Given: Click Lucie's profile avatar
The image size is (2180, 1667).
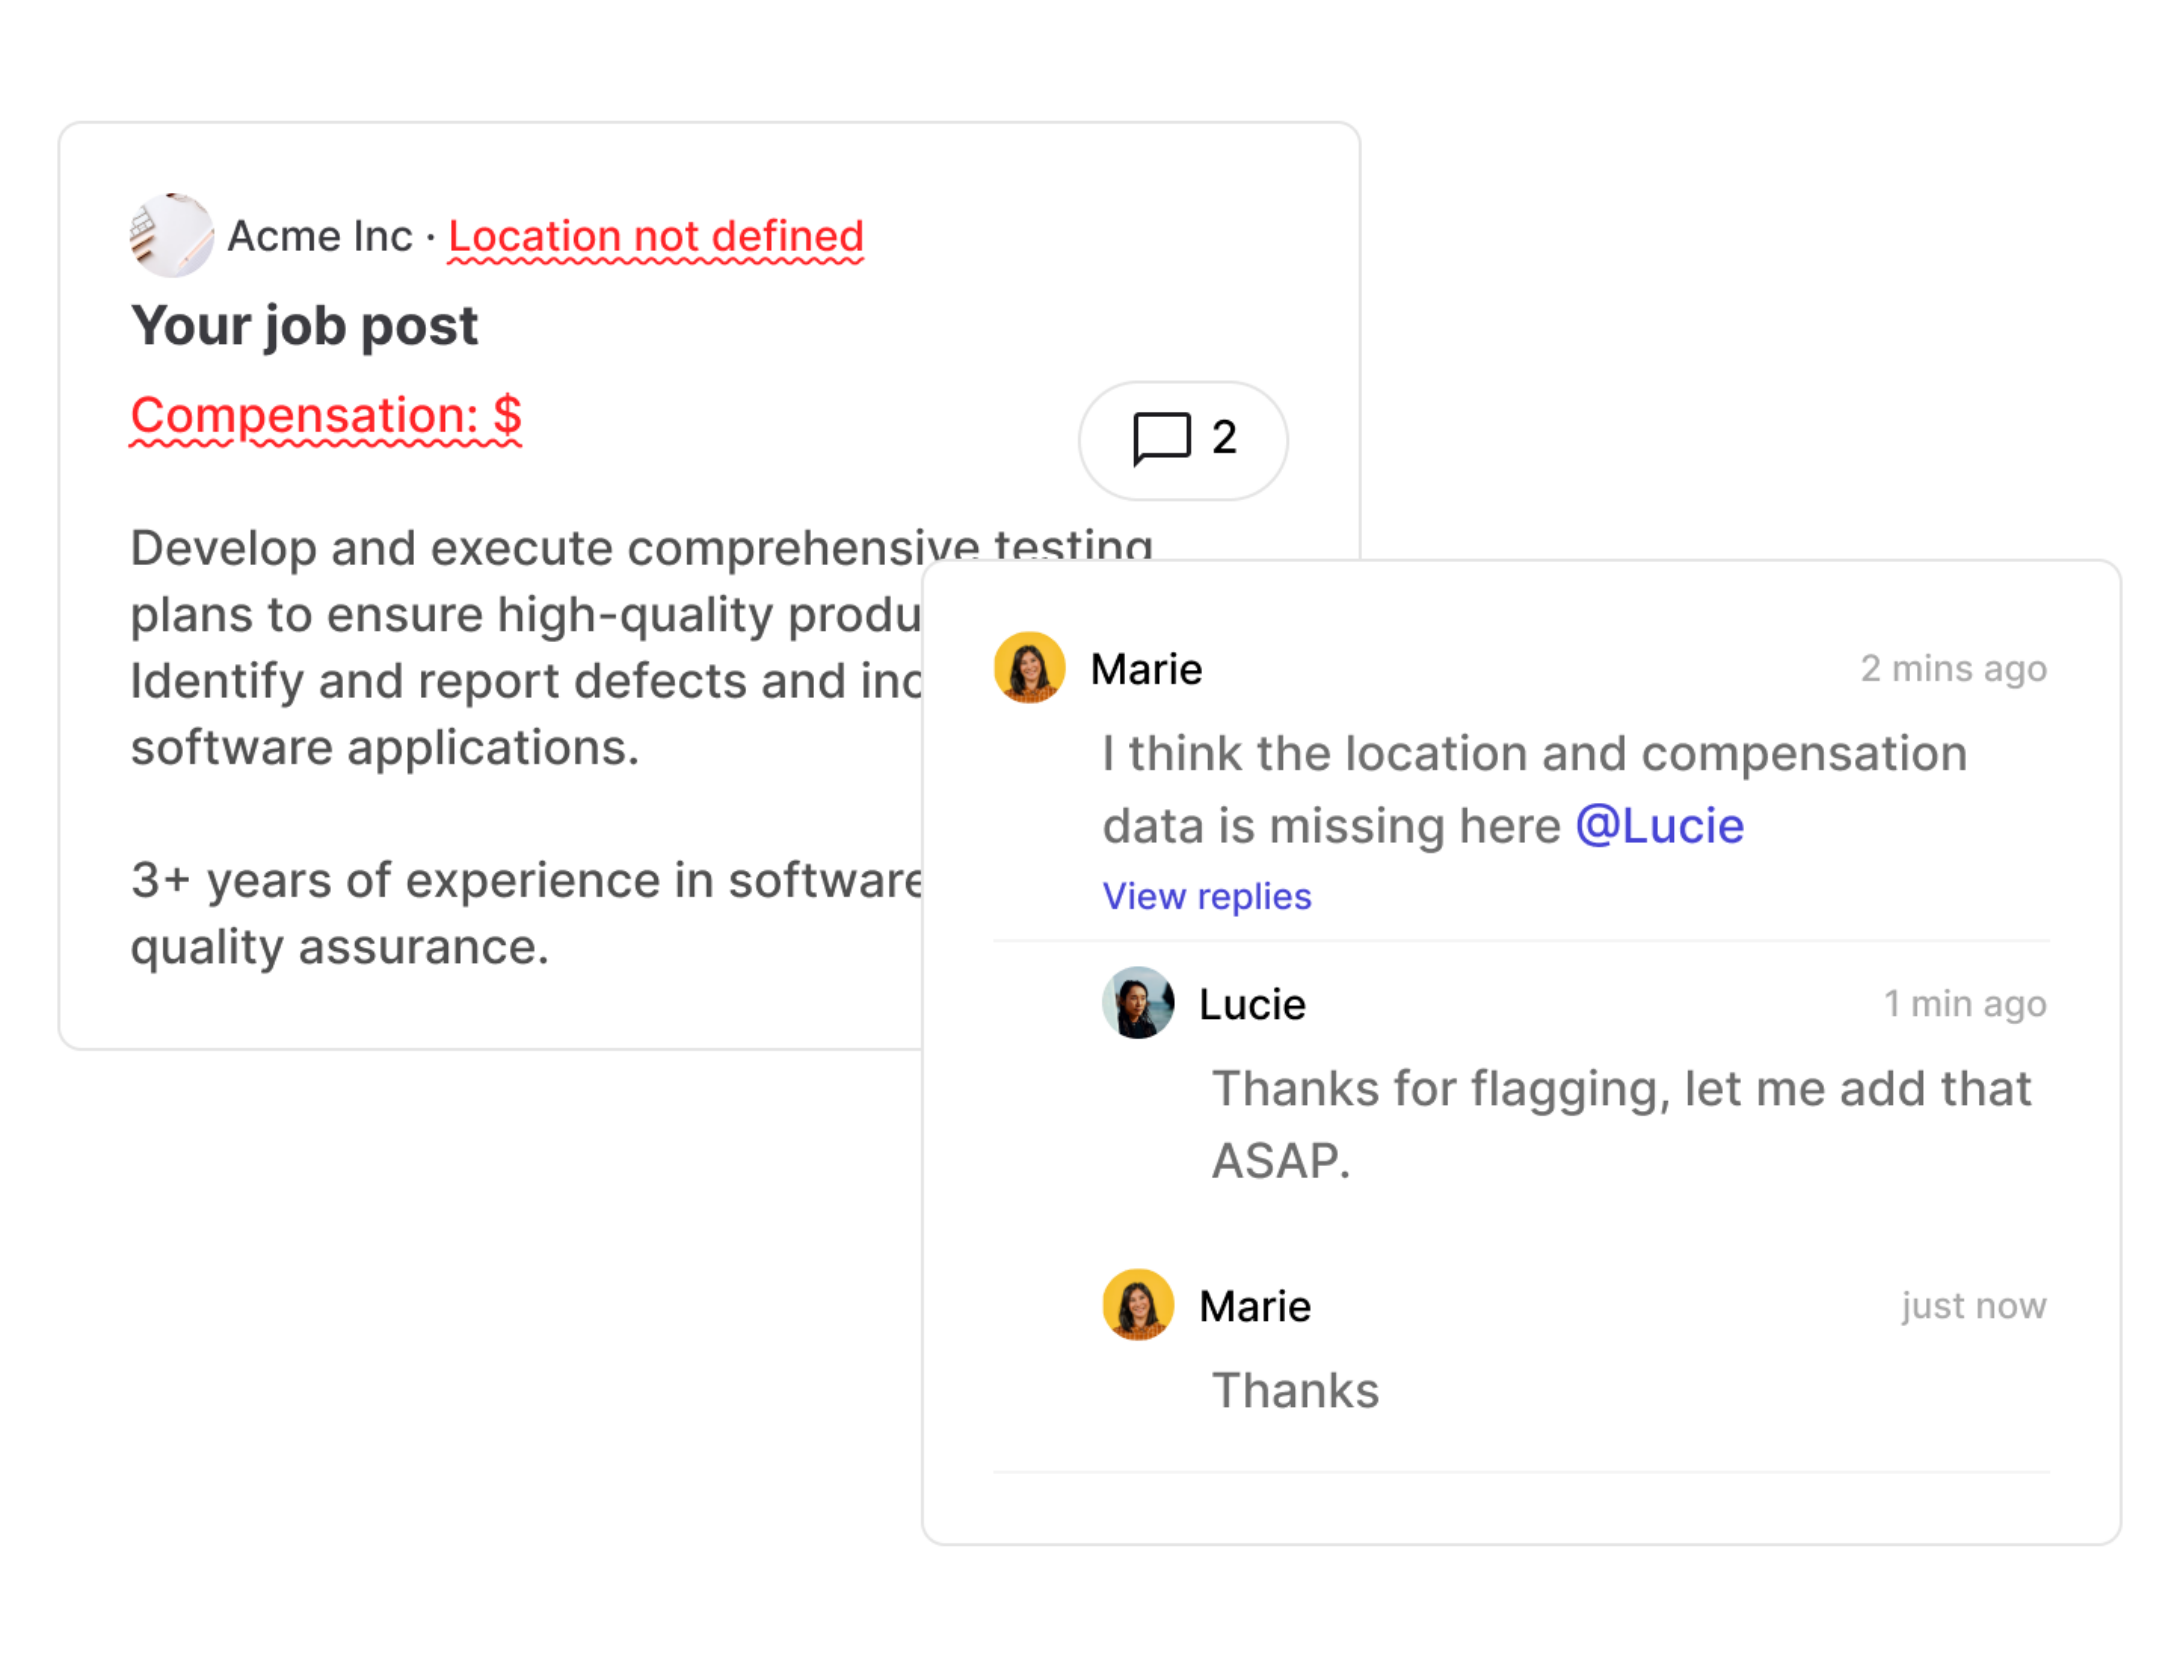Looking at the screenshot, I should pos(1138,1004).
